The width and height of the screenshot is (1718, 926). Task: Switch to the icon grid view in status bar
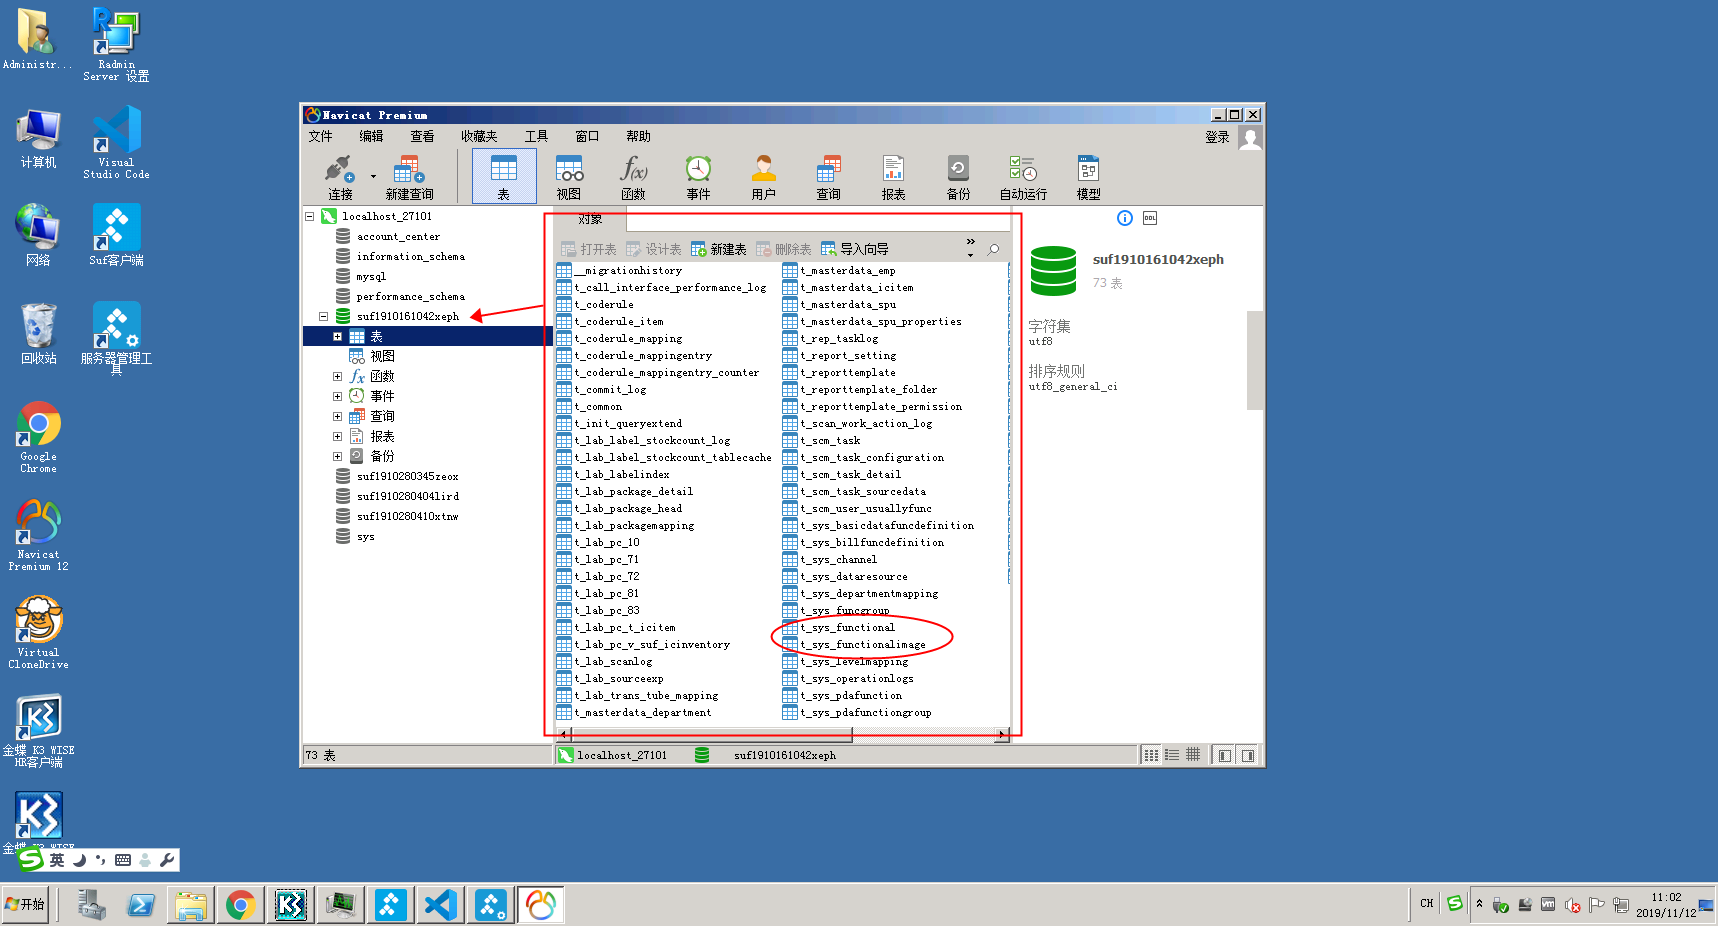[x=1151, y=755]
